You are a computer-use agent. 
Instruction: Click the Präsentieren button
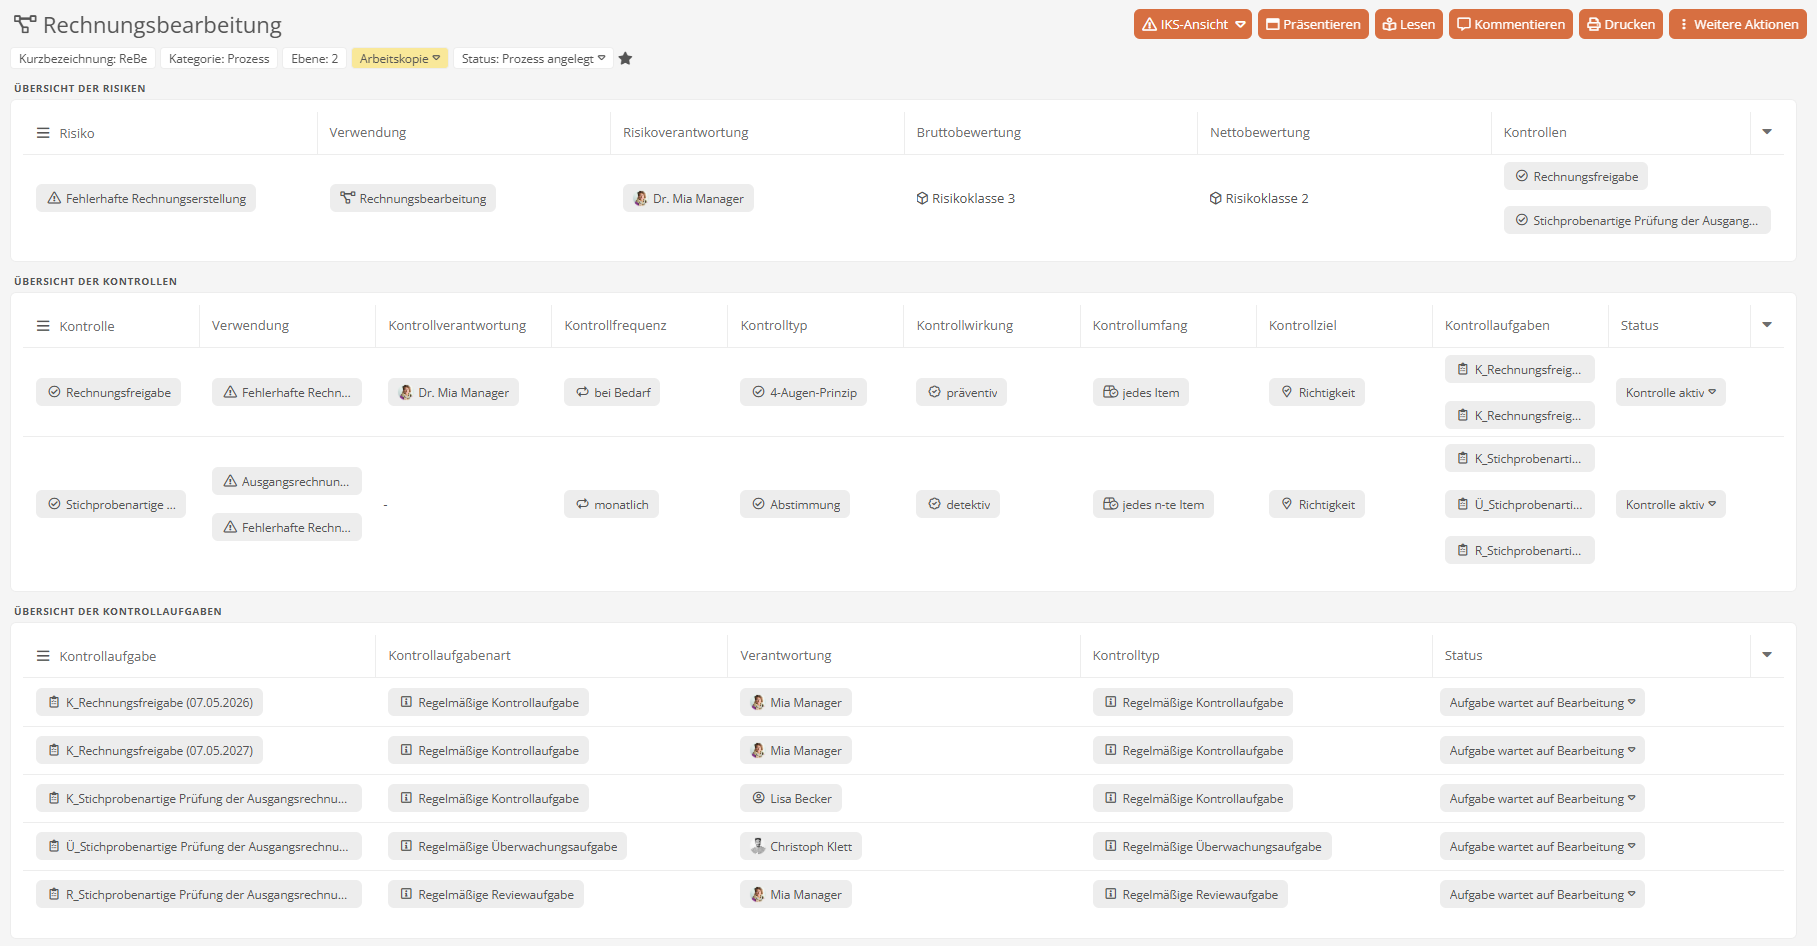coord(1313,24)
